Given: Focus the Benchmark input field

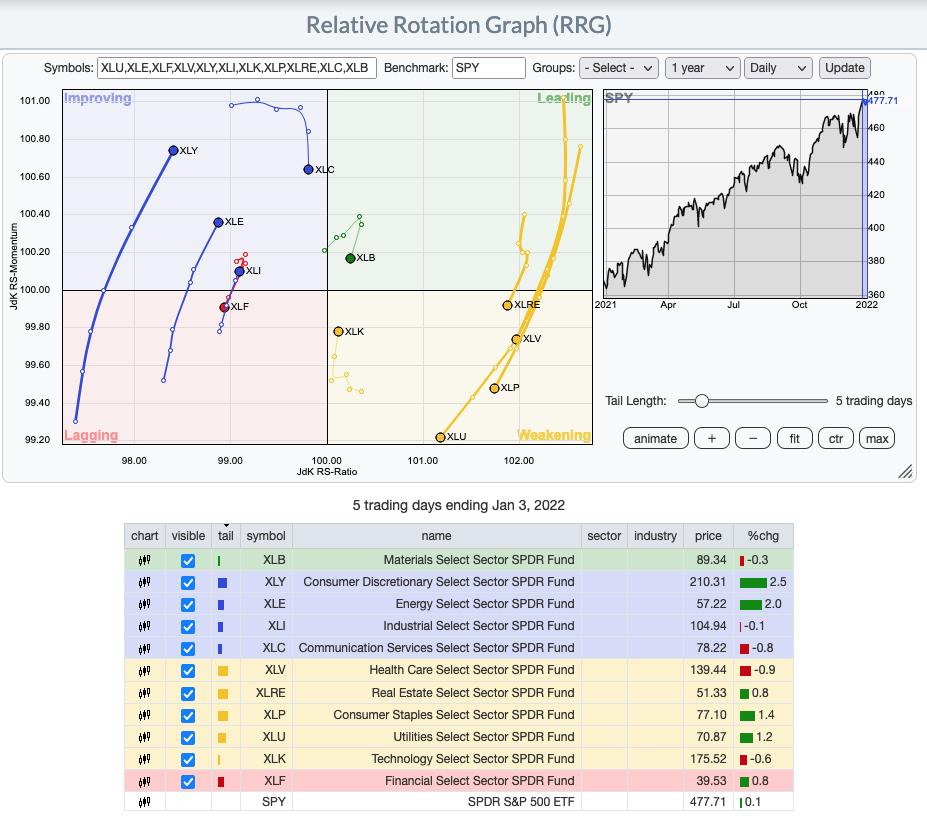Looking at the screenshot, I should tap(488, 68).
